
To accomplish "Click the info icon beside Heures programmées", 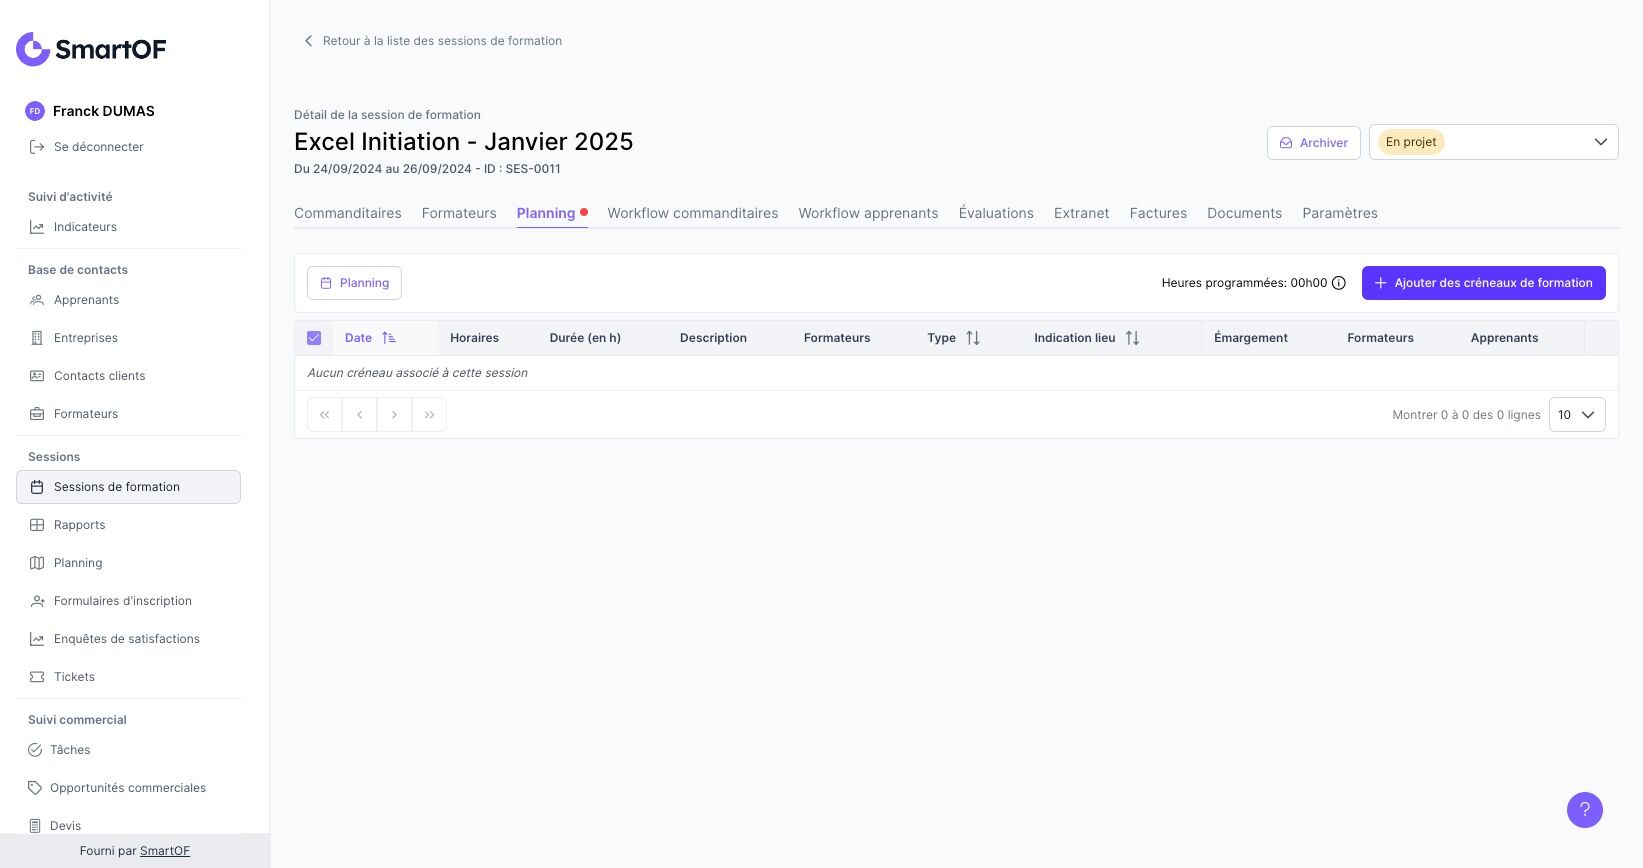I will pyautogui.click(x=1339, y=283).
